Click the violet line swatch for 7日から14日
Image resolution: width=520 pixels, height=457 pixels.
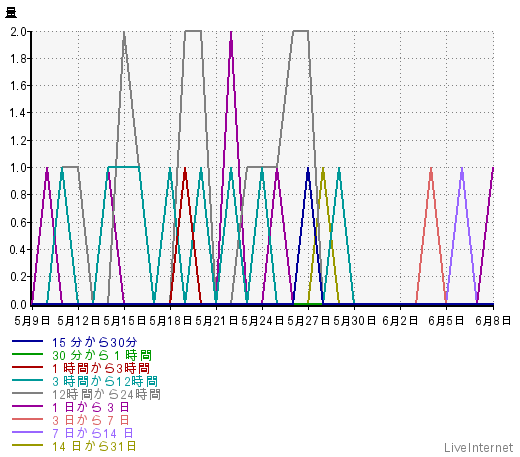coord(27,432)
